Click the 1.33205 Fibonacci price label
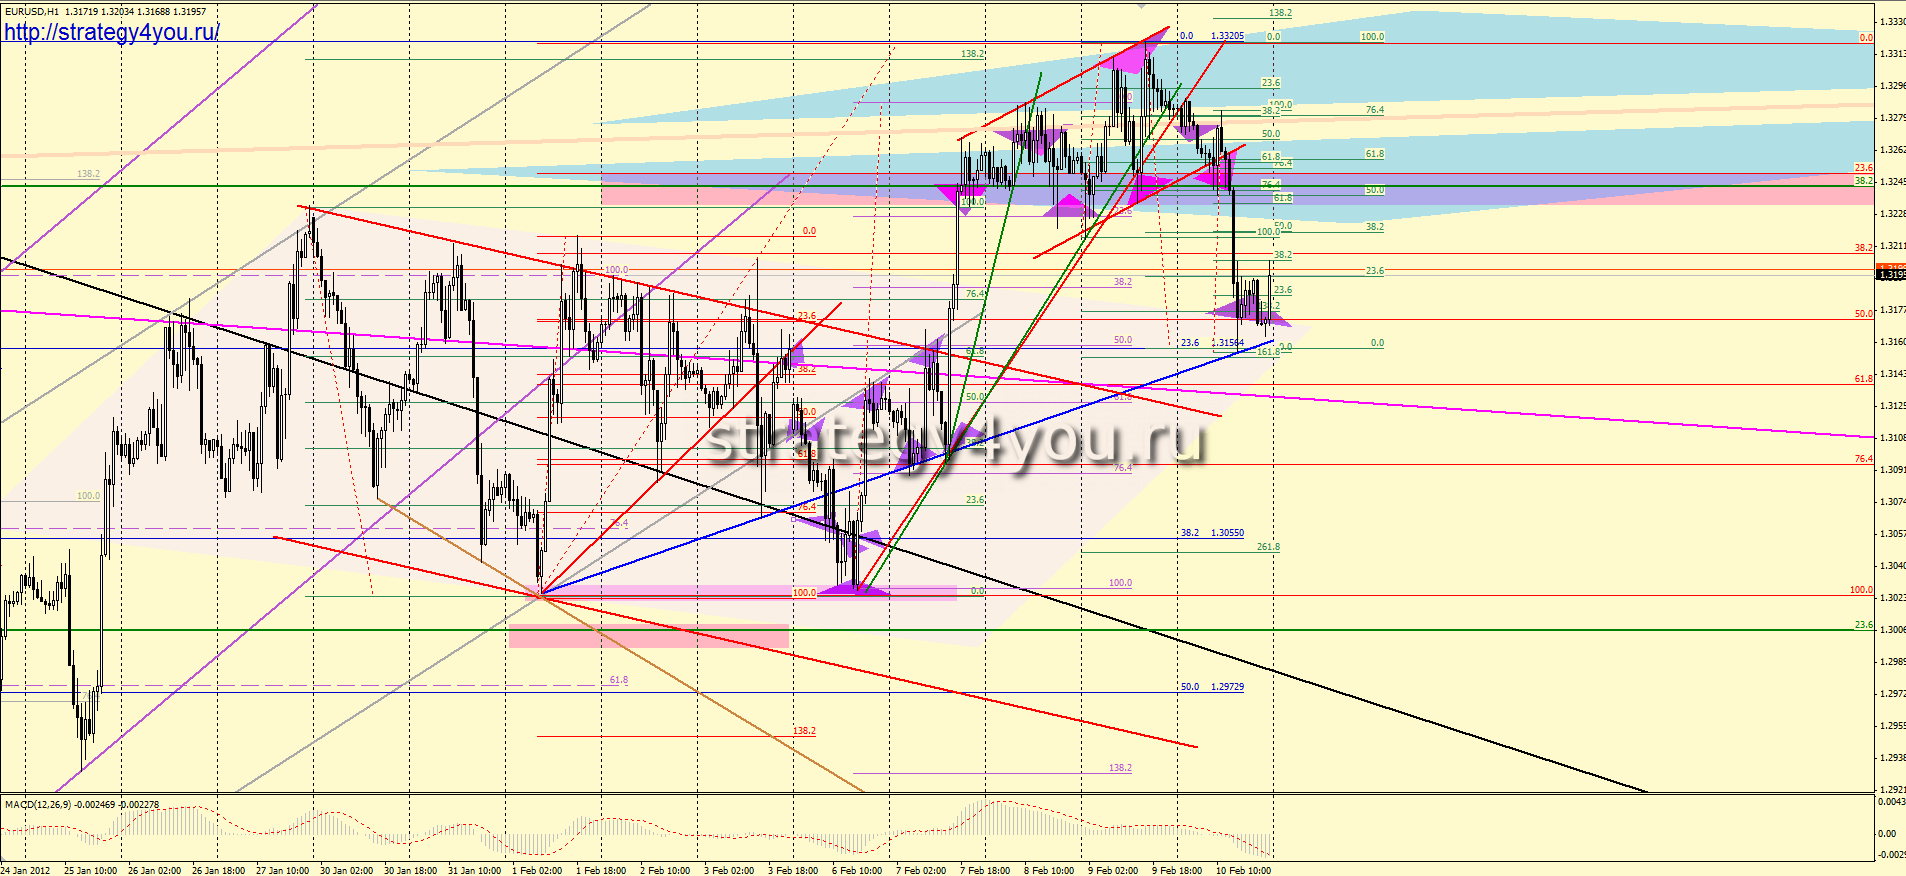This screenshot has height=876, width=1906. (x=1227, y=36)
